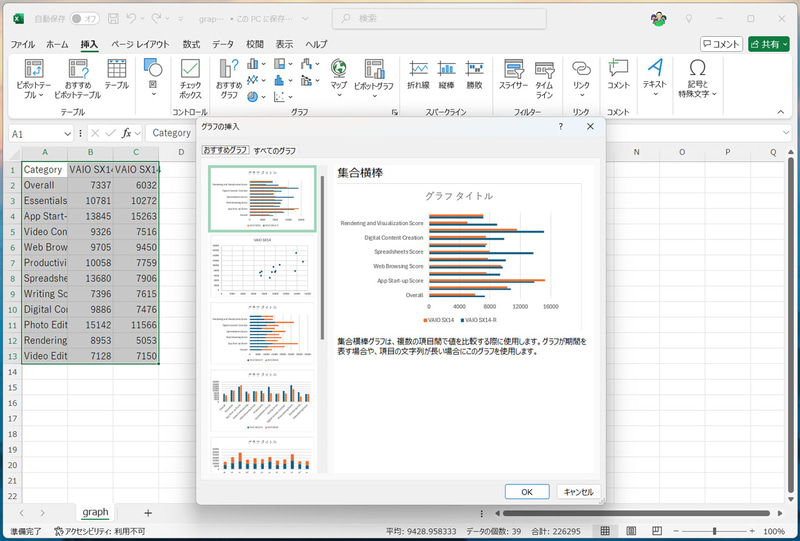Image resolution: width=800 pixels, height=541 pixels.
Task: Open Recommended PivotTables (おすすめピボットテーブル)
Action: [x=78, y=79]
